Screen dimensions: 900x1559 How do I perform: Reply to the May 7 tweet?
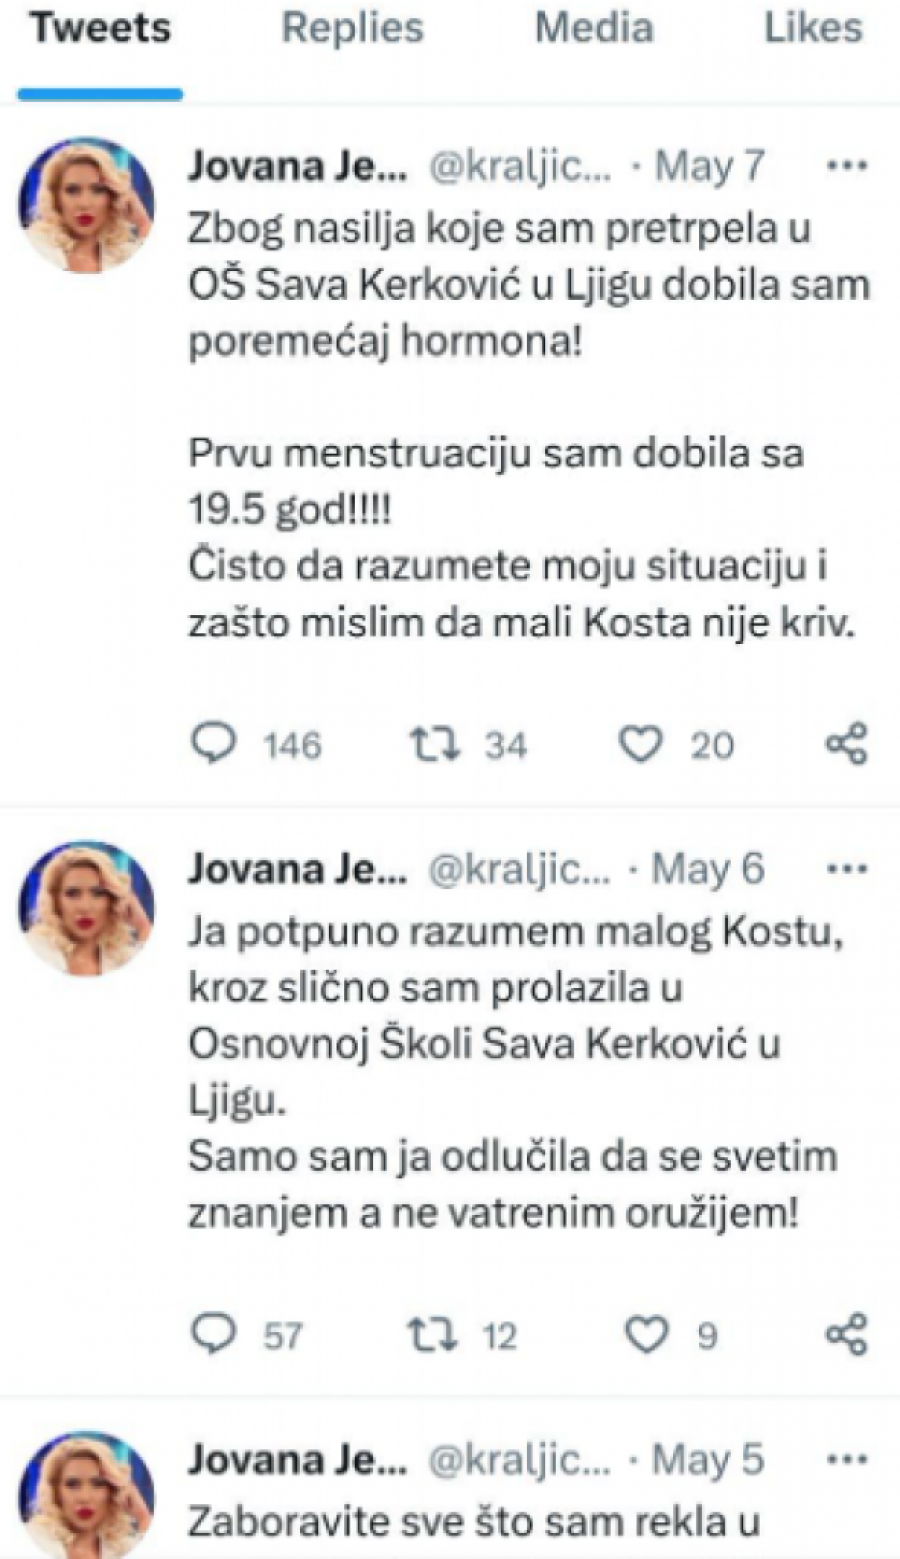(214, 744)
